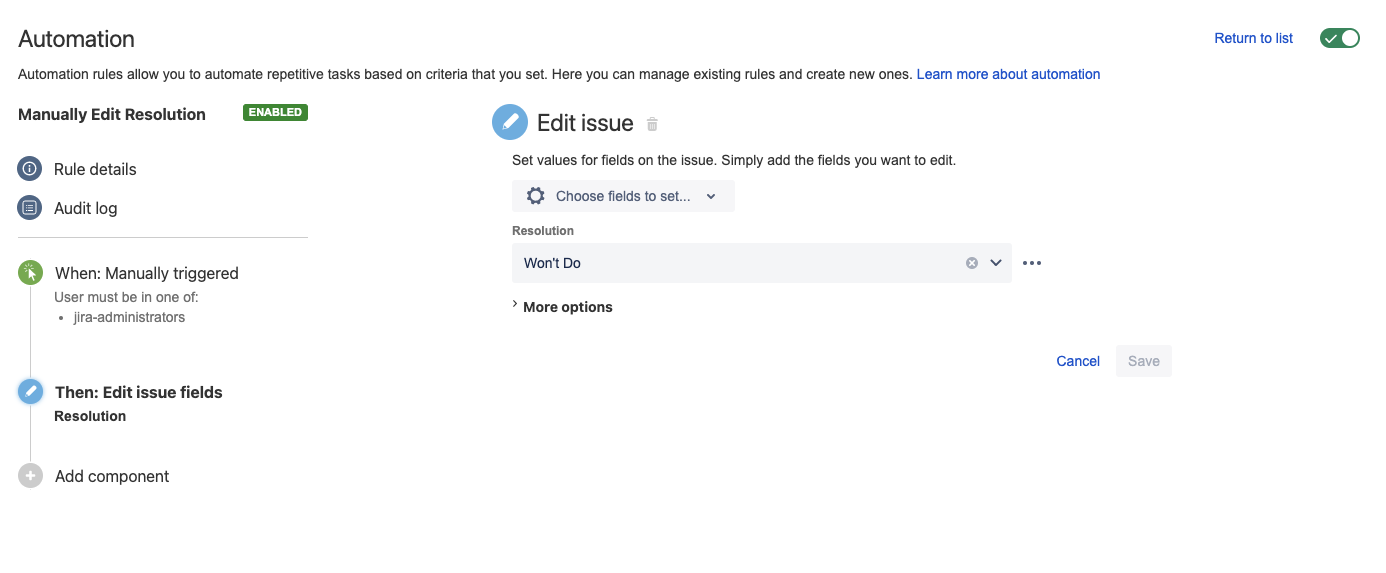Viewport: 1386px width, 573px height.
Task: Open Rule details in the sidebar
Action: pos(95,169)
